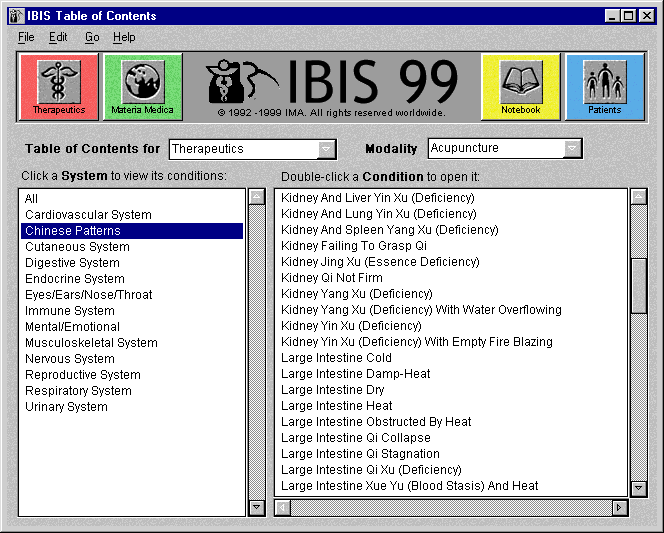Select Kidney And Lung Yin Xu (Deficiency)
The image size is (664, 533).
click(451, 214)
